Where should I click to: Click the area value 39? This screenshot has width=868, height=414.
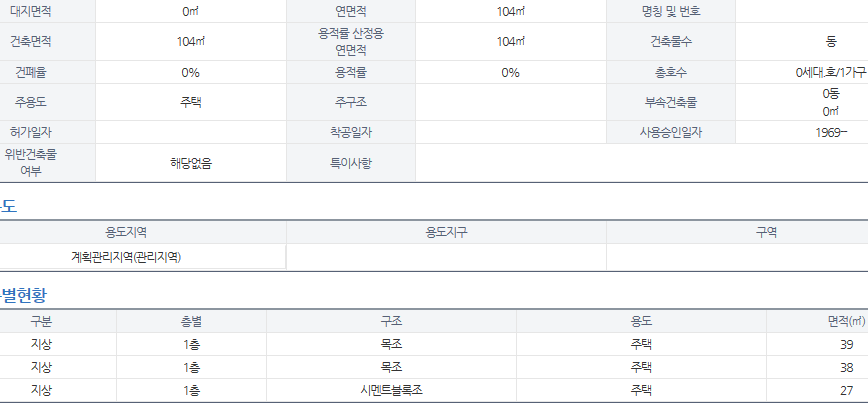click(846, 344)
